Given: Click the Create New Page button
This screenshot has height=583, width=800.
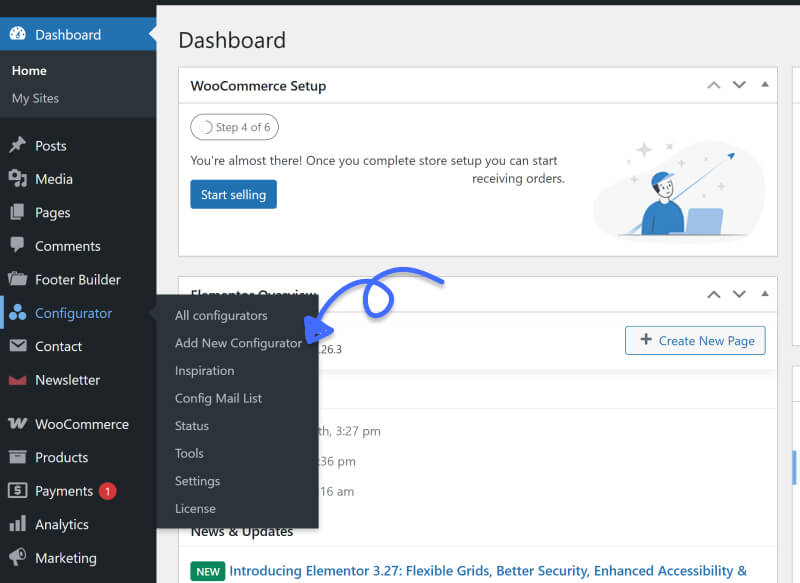Looking at the screenshot, I should pos(695,340).
